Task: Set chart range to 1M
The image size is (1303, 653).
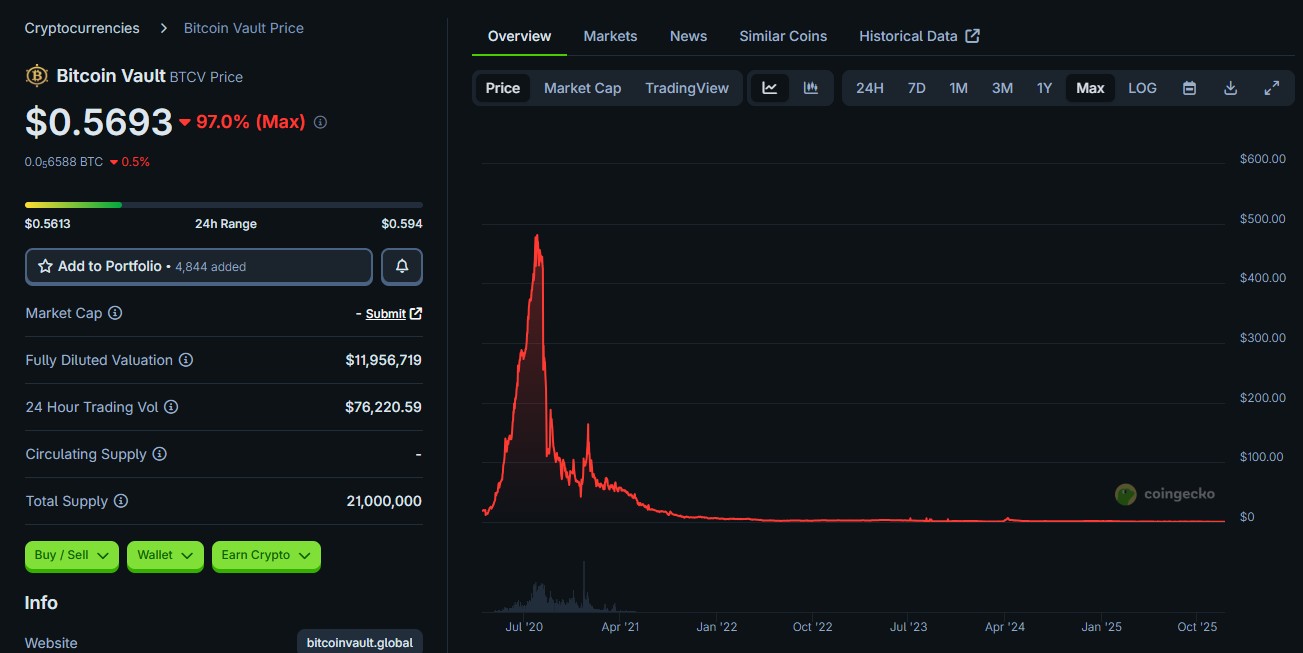Action: (x=958, y=88)
